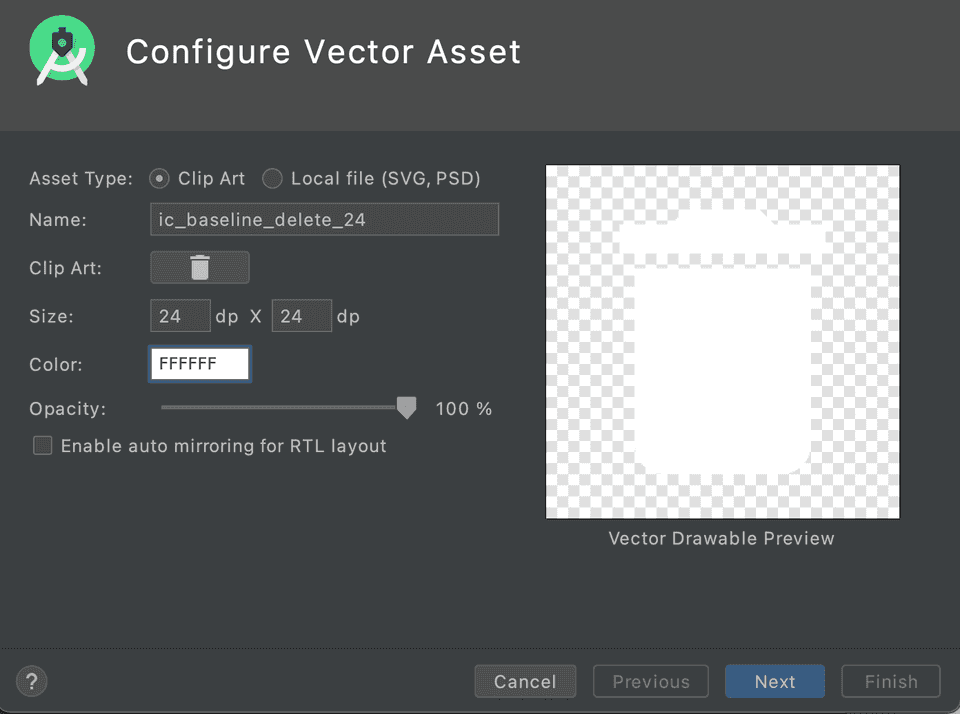The image size is (960, 714).
Task: Click the disabled Finish button
Action: tap(890, 681)
